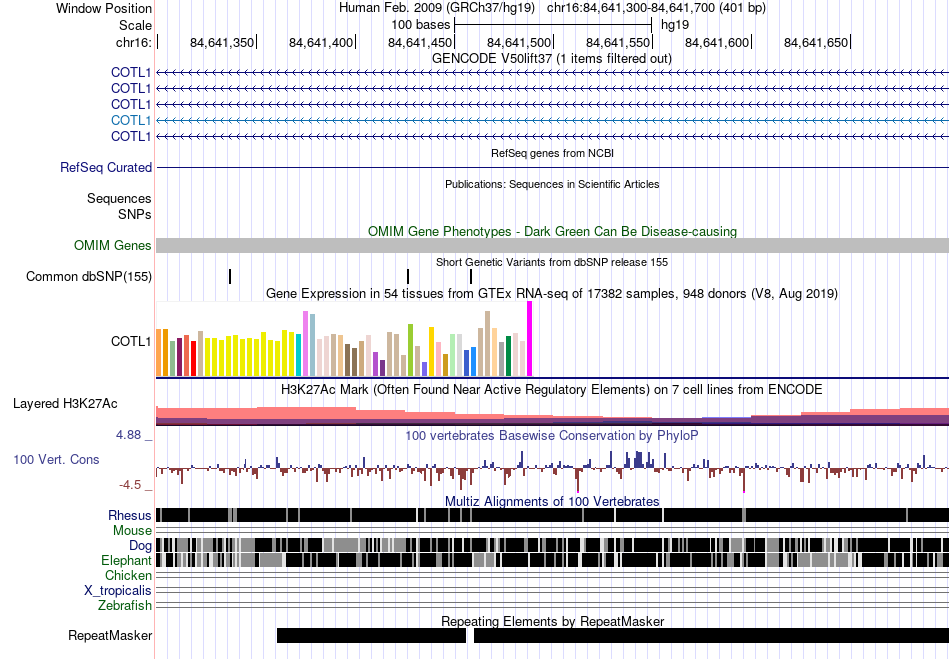Click 'Short Genetic Variants from dbSNP' title
Image resolution: width=950 pixels, height=659 pixels.
coord(552,262)
